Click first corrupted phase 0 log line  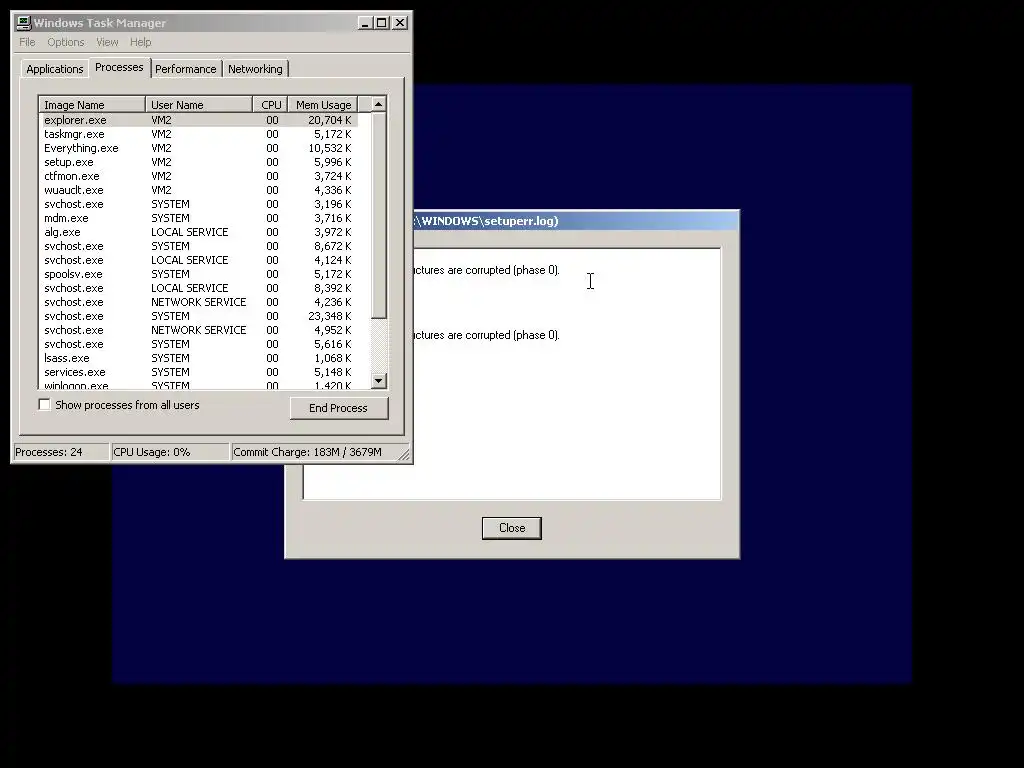pyautogui.click(x=487, y=270)
